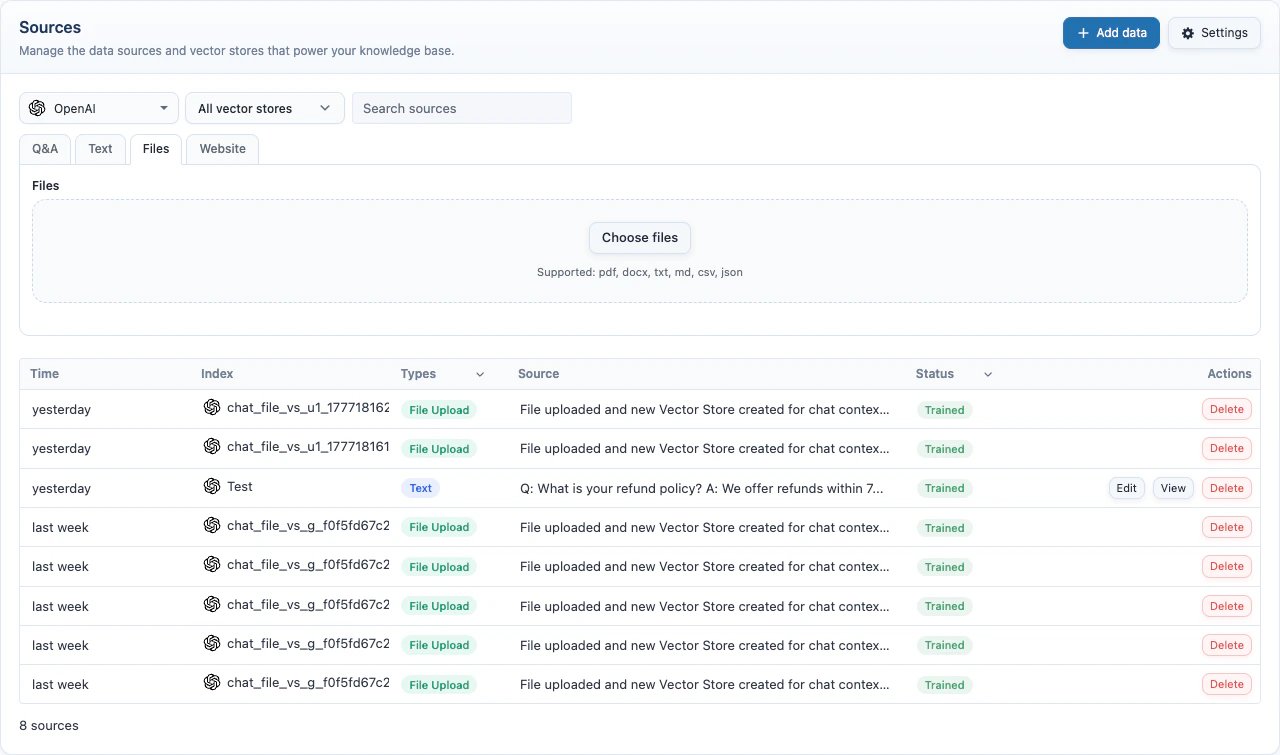View the Test source content
Image resolution: width=1280 pixels, height=755 pixels.
[1172, 487]
